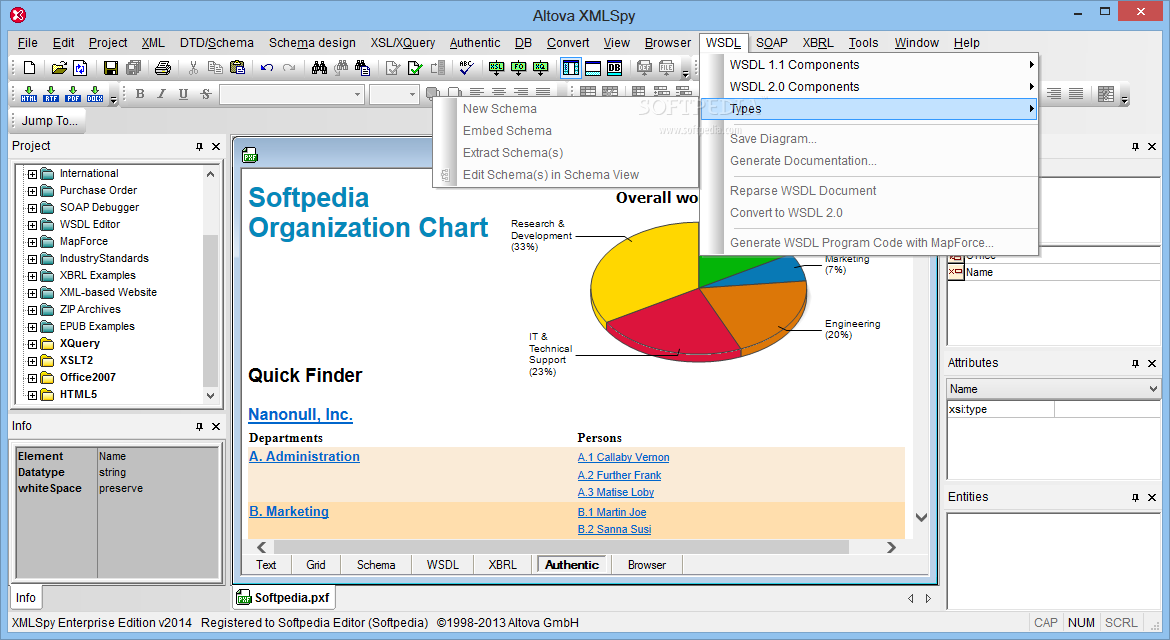Select WSDL 2.0 Components in the WSDL menu
Image resolution: width=1170 pixels, height=640 pixels.
pyautogui.click(x=869, y=87)
